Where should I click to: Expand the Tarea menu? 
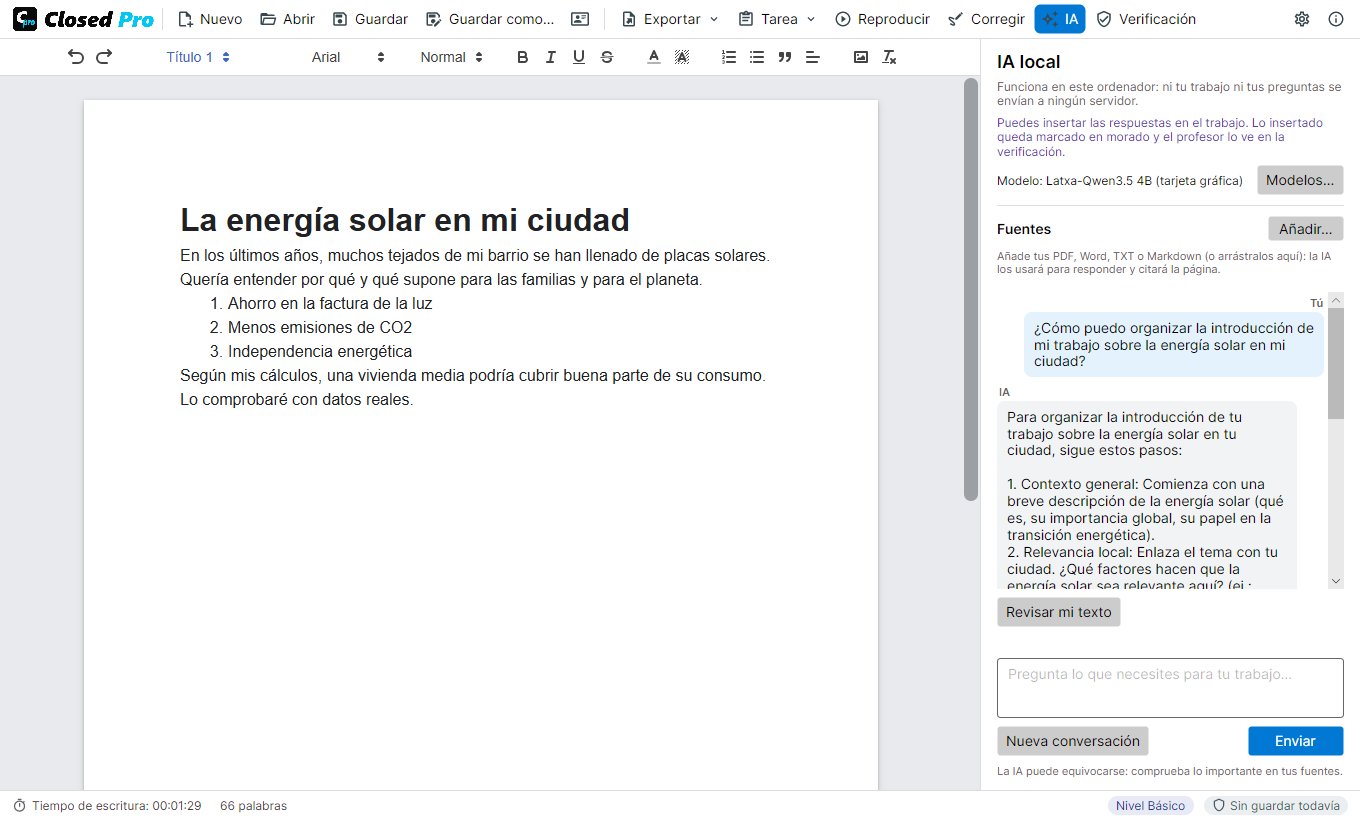(777, 19)
